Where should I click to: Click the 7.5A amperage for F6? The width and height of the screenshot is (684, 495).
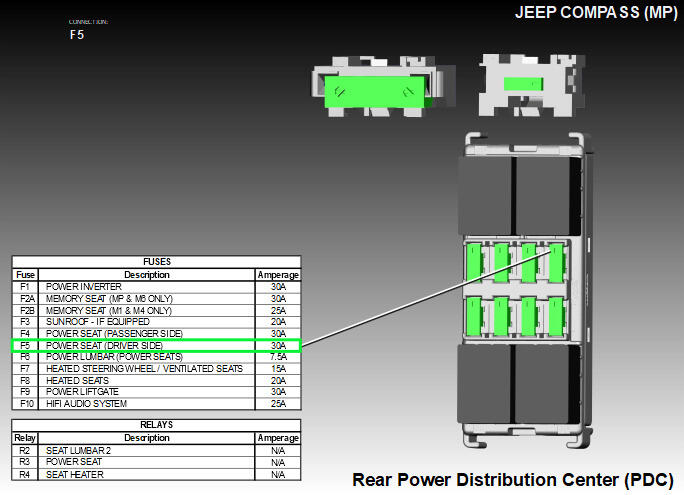click(x=278, y=357)
